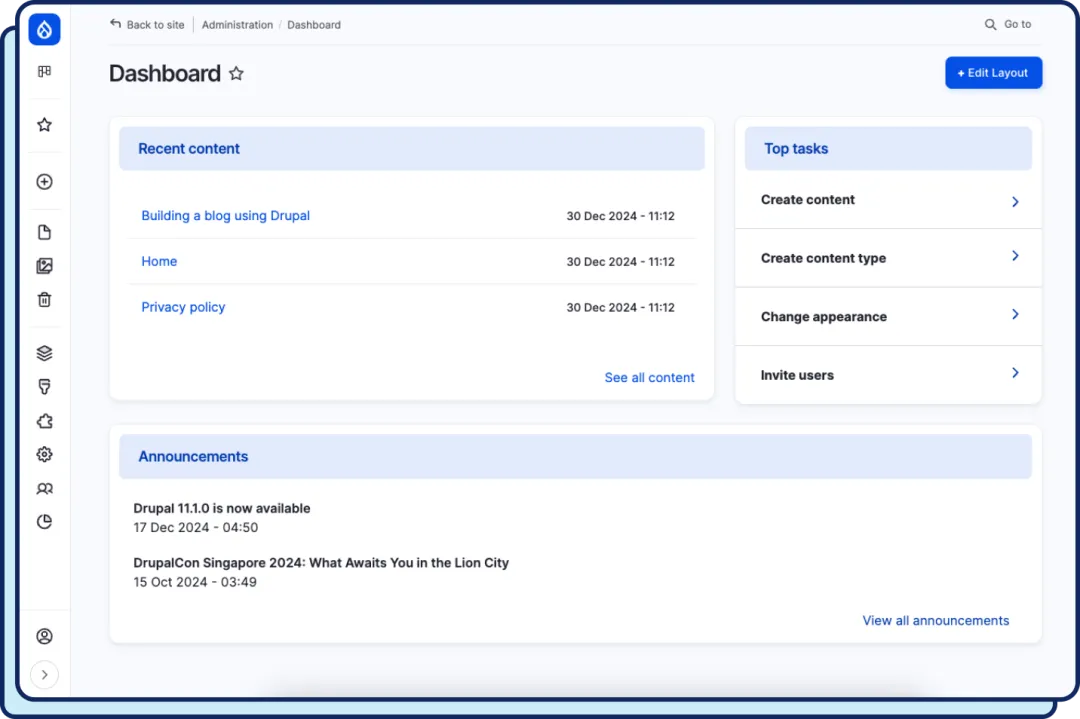Open the People users icon
Screen dimensions: 1080x719
tap(44, 488)
